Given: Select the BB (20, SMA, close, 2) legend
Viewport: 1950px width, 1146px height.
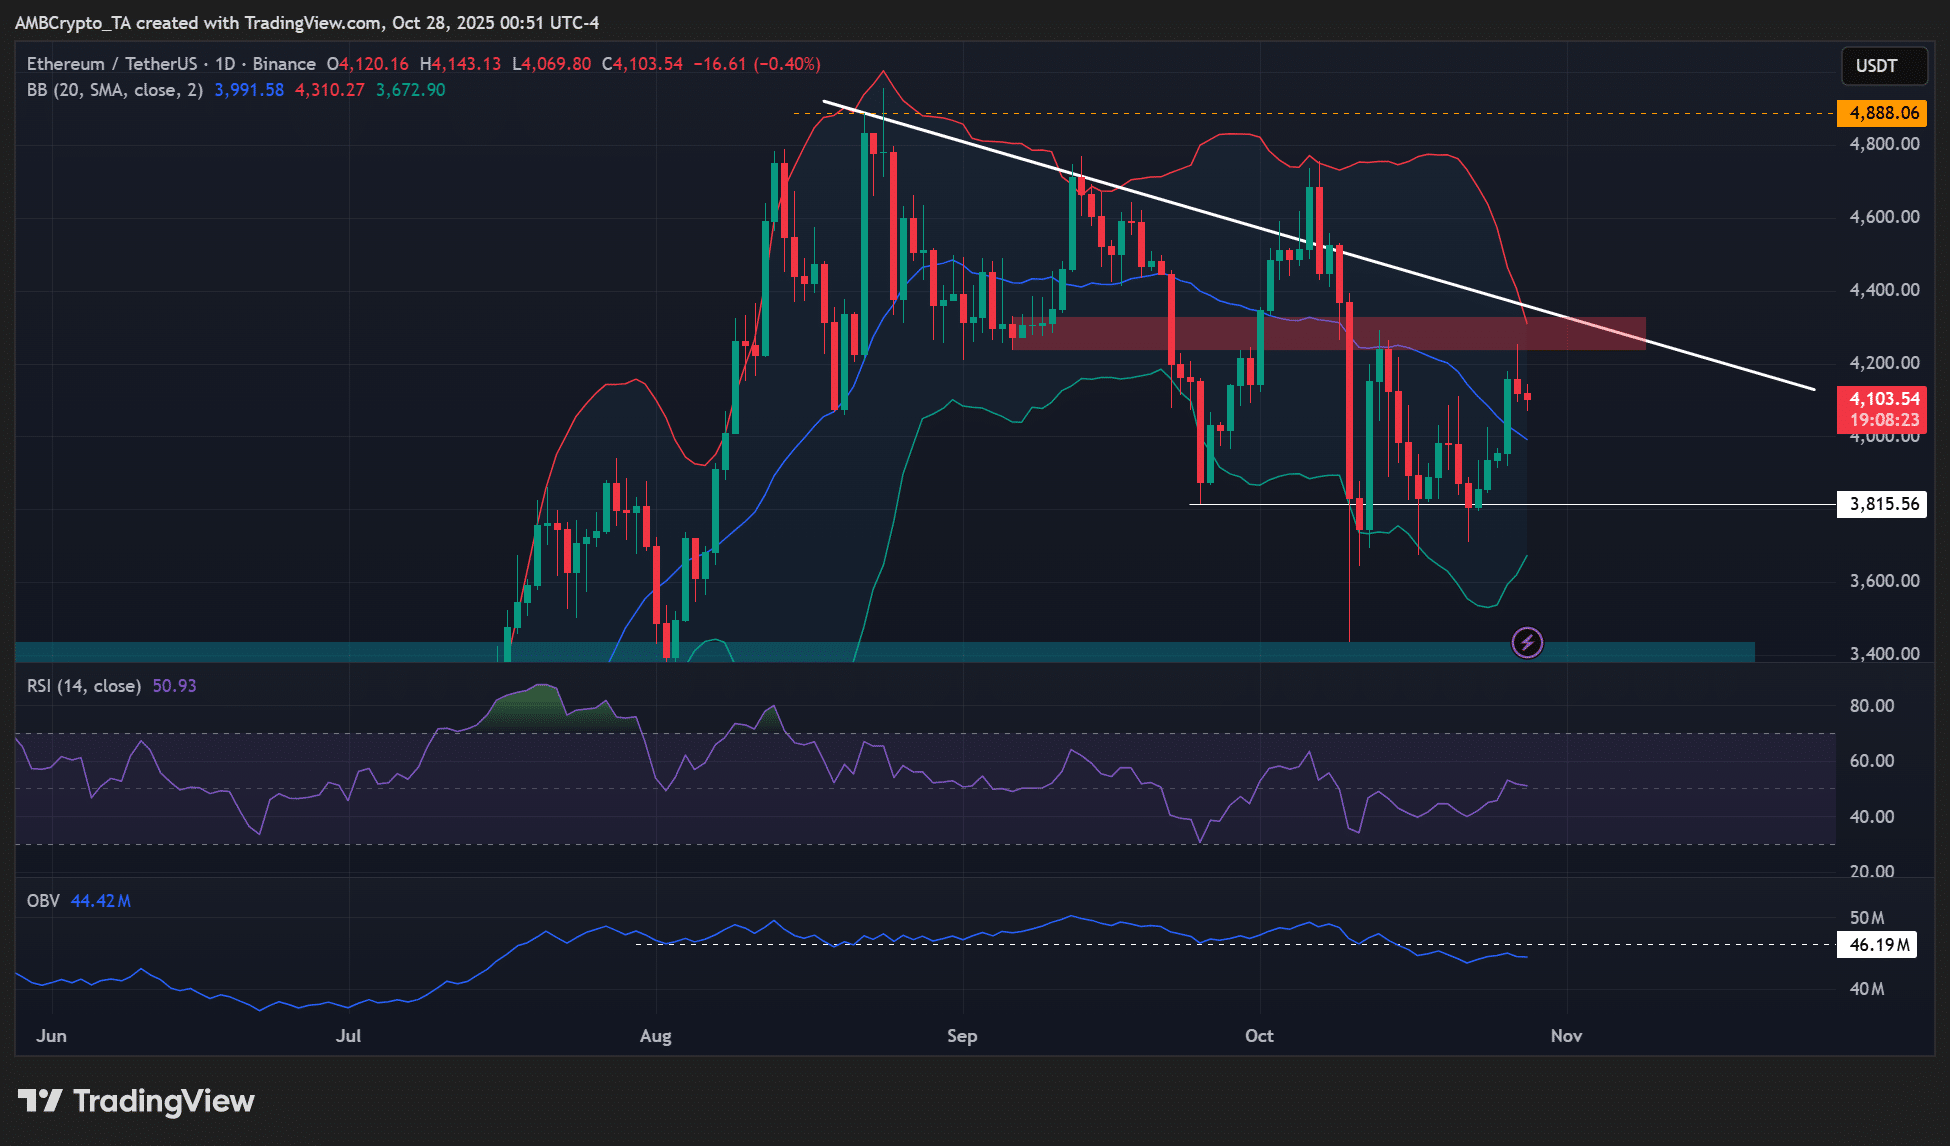Looking at the screenshot, I should pyautogui.click(x=115, y=90).
